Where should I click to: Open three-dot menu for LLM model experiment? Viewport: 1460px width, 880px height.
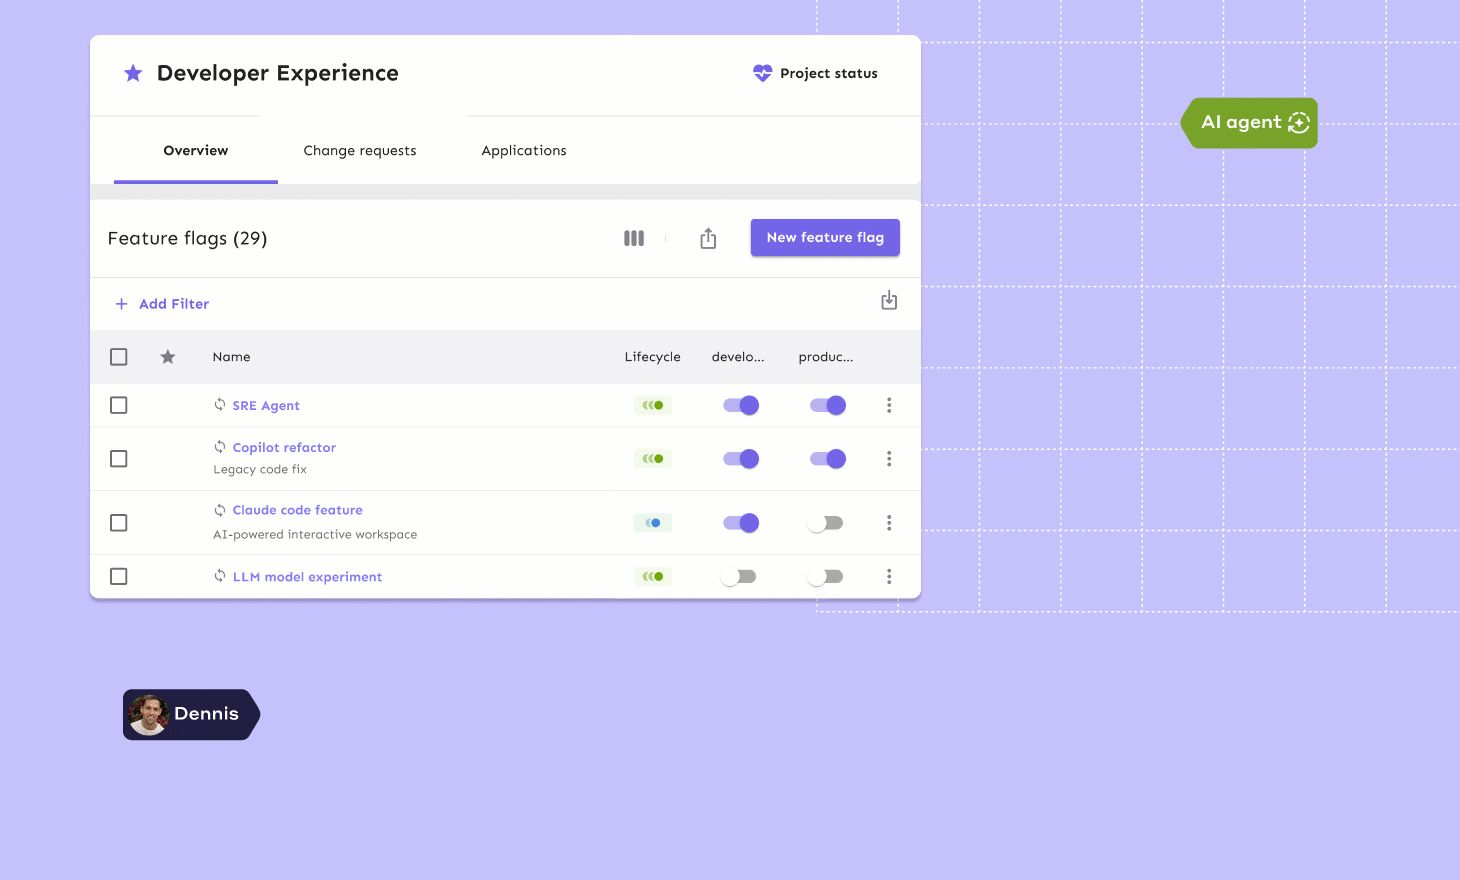coord(889,577)
